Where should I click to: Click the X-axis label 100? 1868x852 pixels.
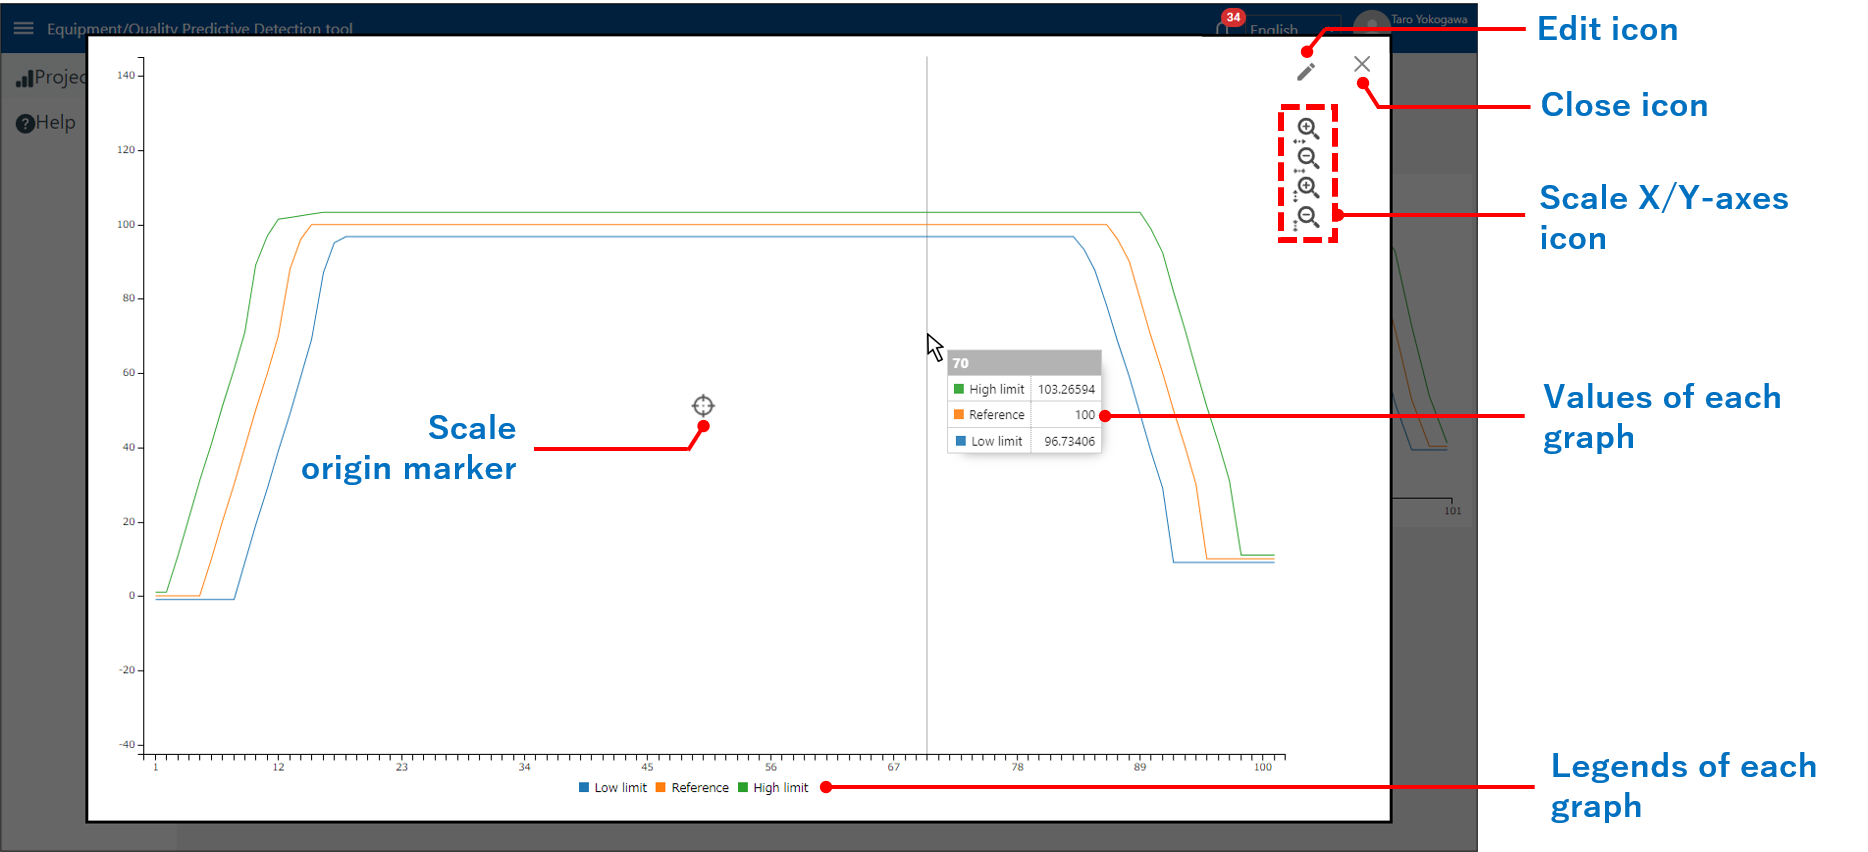pyautogui.click(x=1263, y=767)
